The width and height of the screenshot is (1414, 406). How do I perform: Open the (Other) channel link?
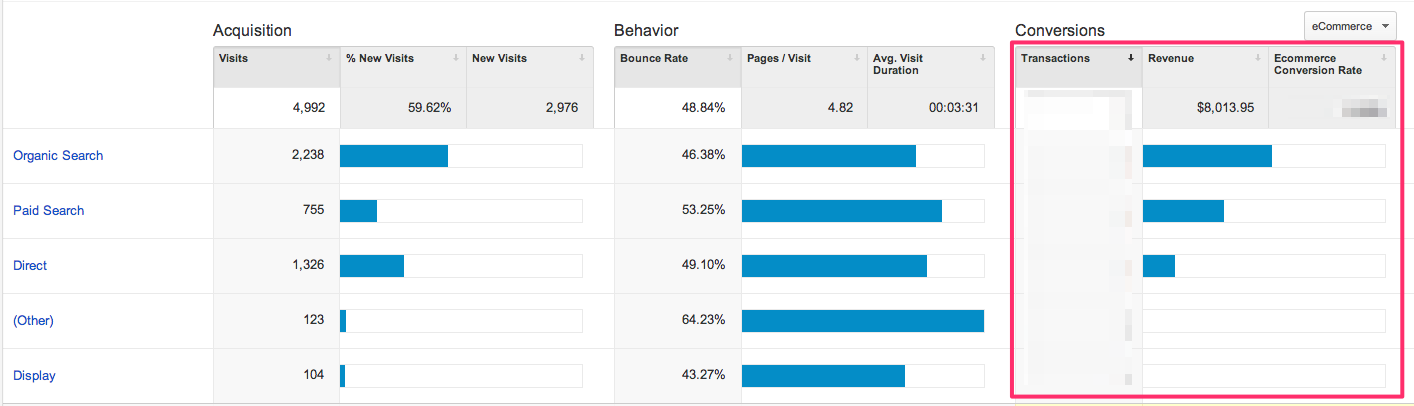[33, 321]
